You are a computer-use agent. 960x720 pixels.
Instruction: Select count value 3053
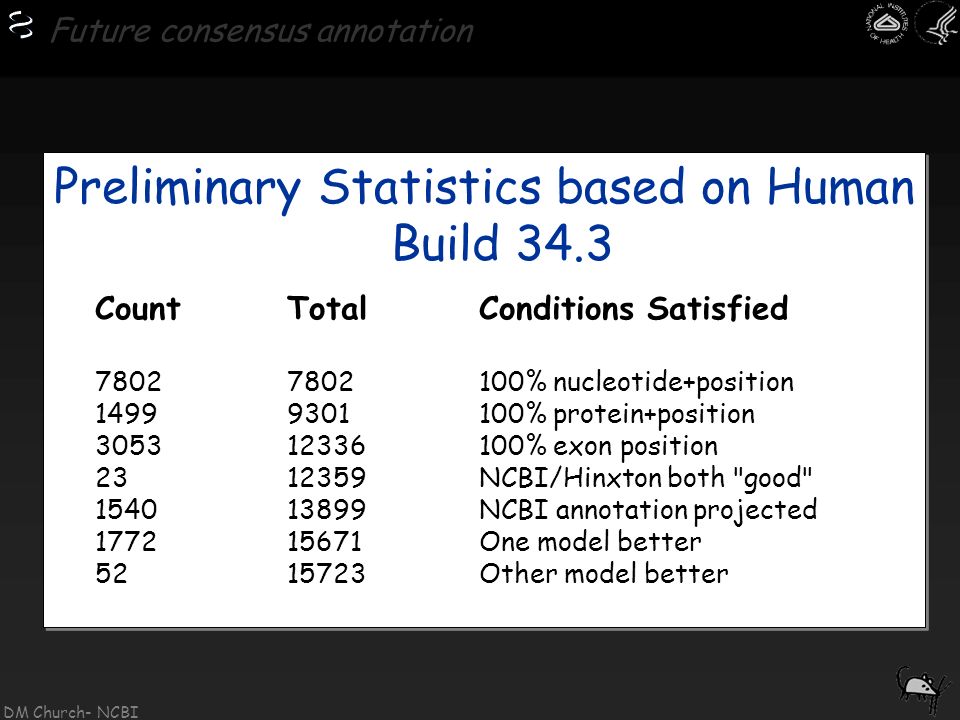[129, 445]
